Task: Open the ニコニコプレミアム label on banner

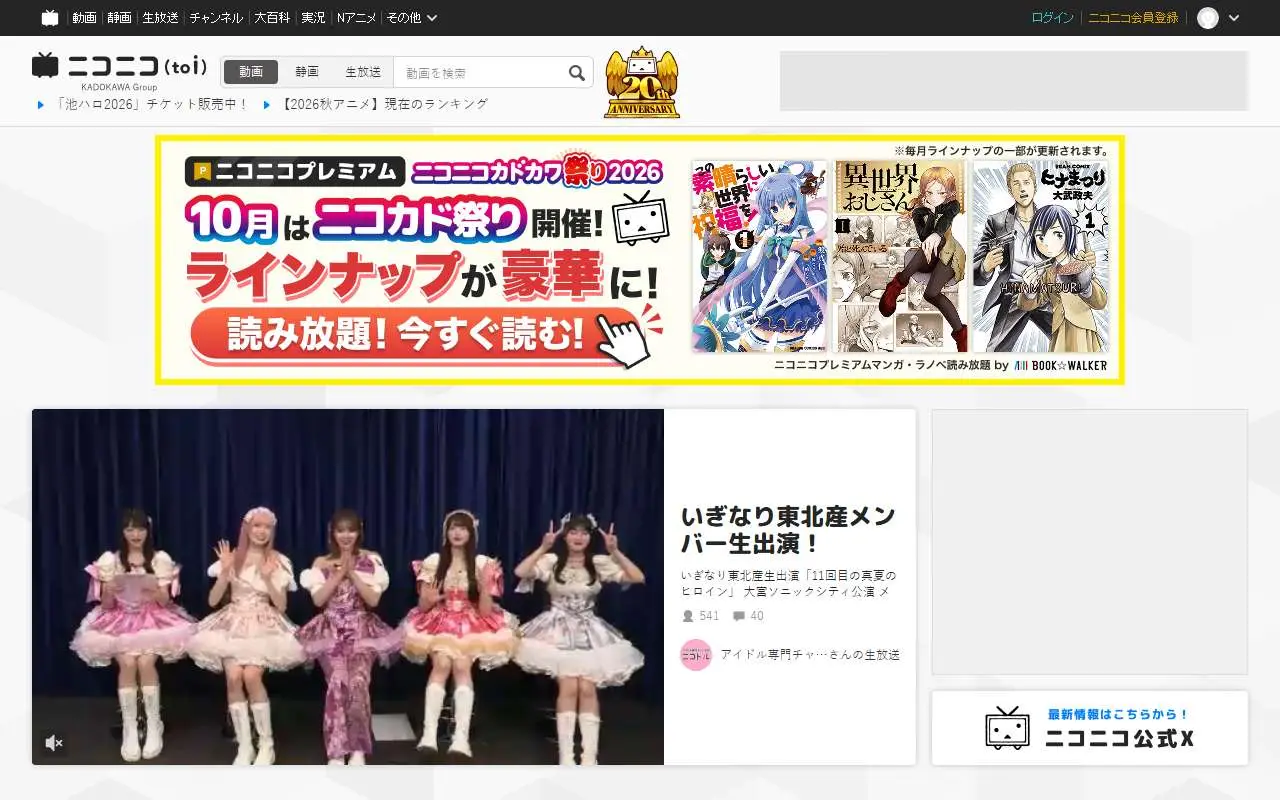Action: pos(295,172)
